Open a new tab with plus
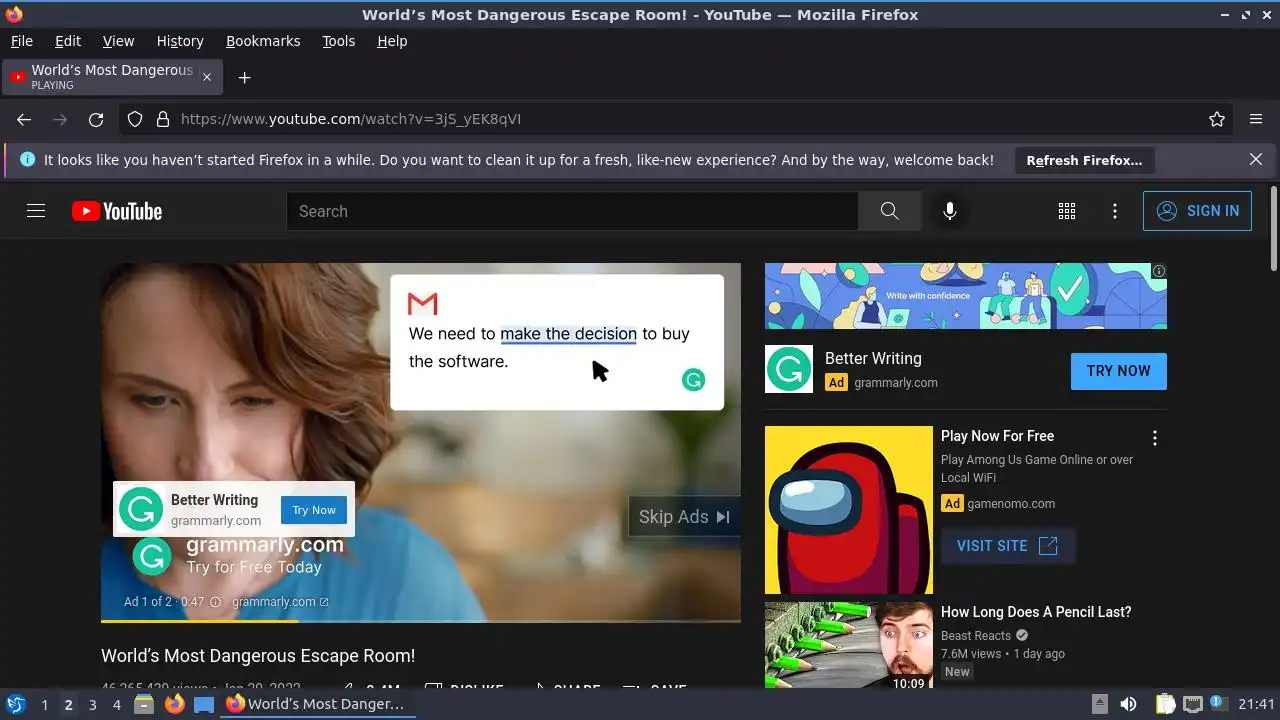Screen dimensions: 1280x720 (244, 77)
